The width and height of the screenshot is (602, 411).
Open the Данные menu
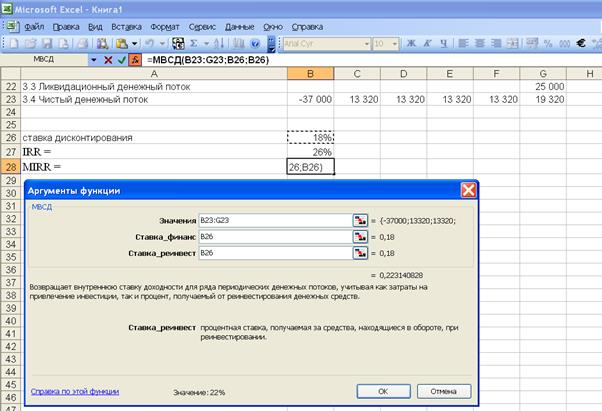click(239, 25)
